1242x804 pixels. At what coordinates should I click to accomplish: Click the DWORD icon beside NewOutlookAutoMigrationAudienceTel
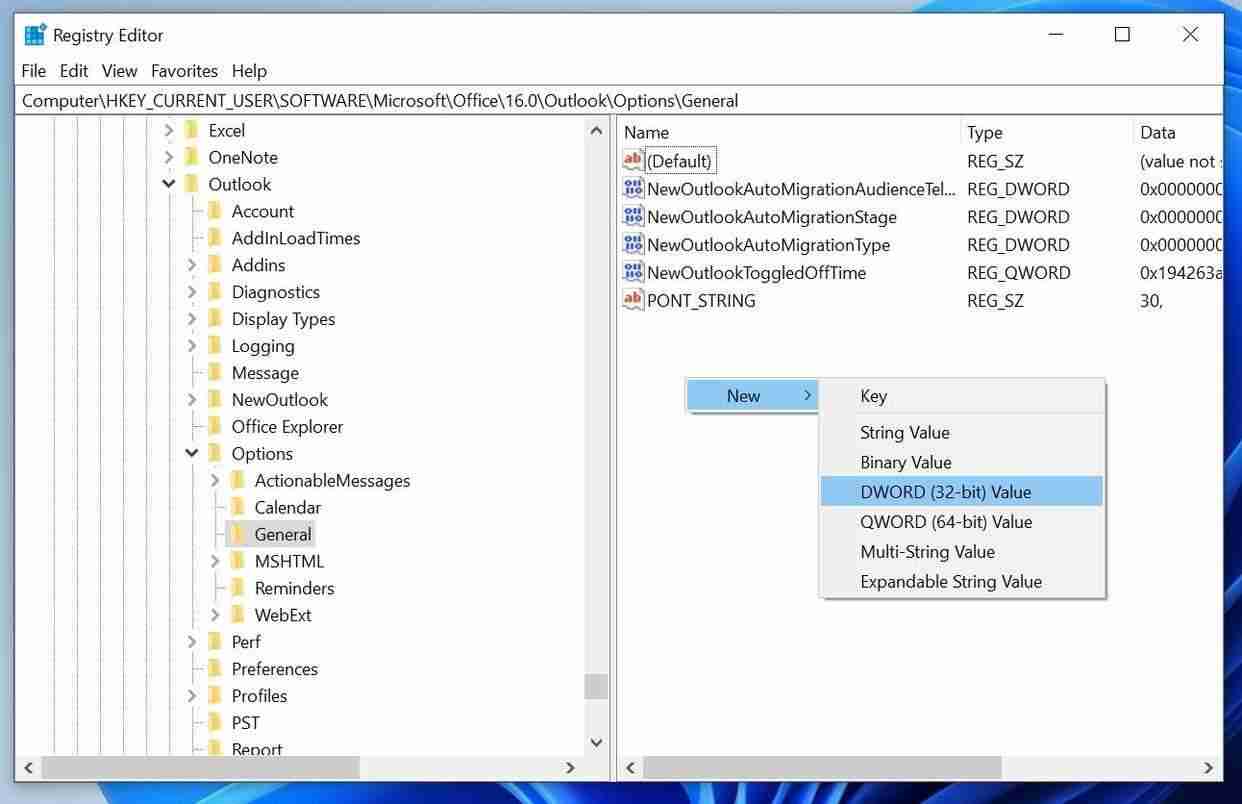pyautogui.click(x=633, y=188)
